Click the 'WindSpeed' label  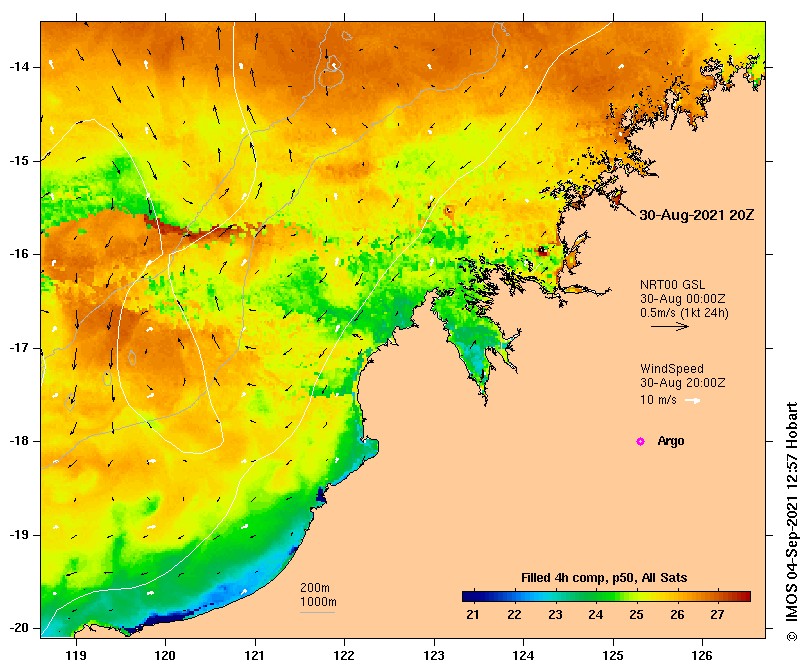pos(672,369)
